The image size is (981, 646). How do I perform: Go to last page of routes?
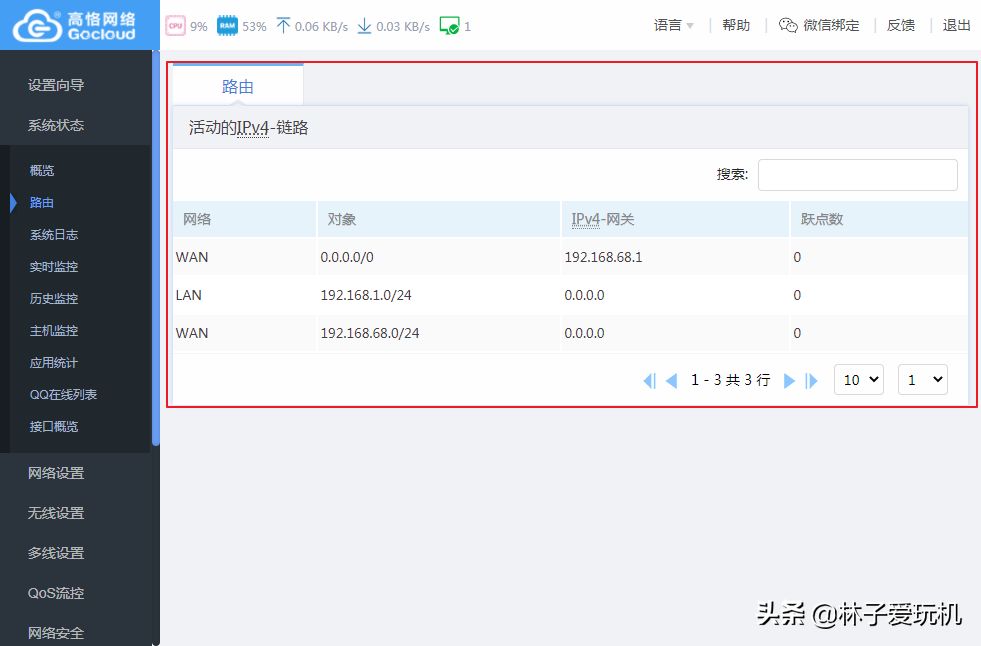pos(811,380)
